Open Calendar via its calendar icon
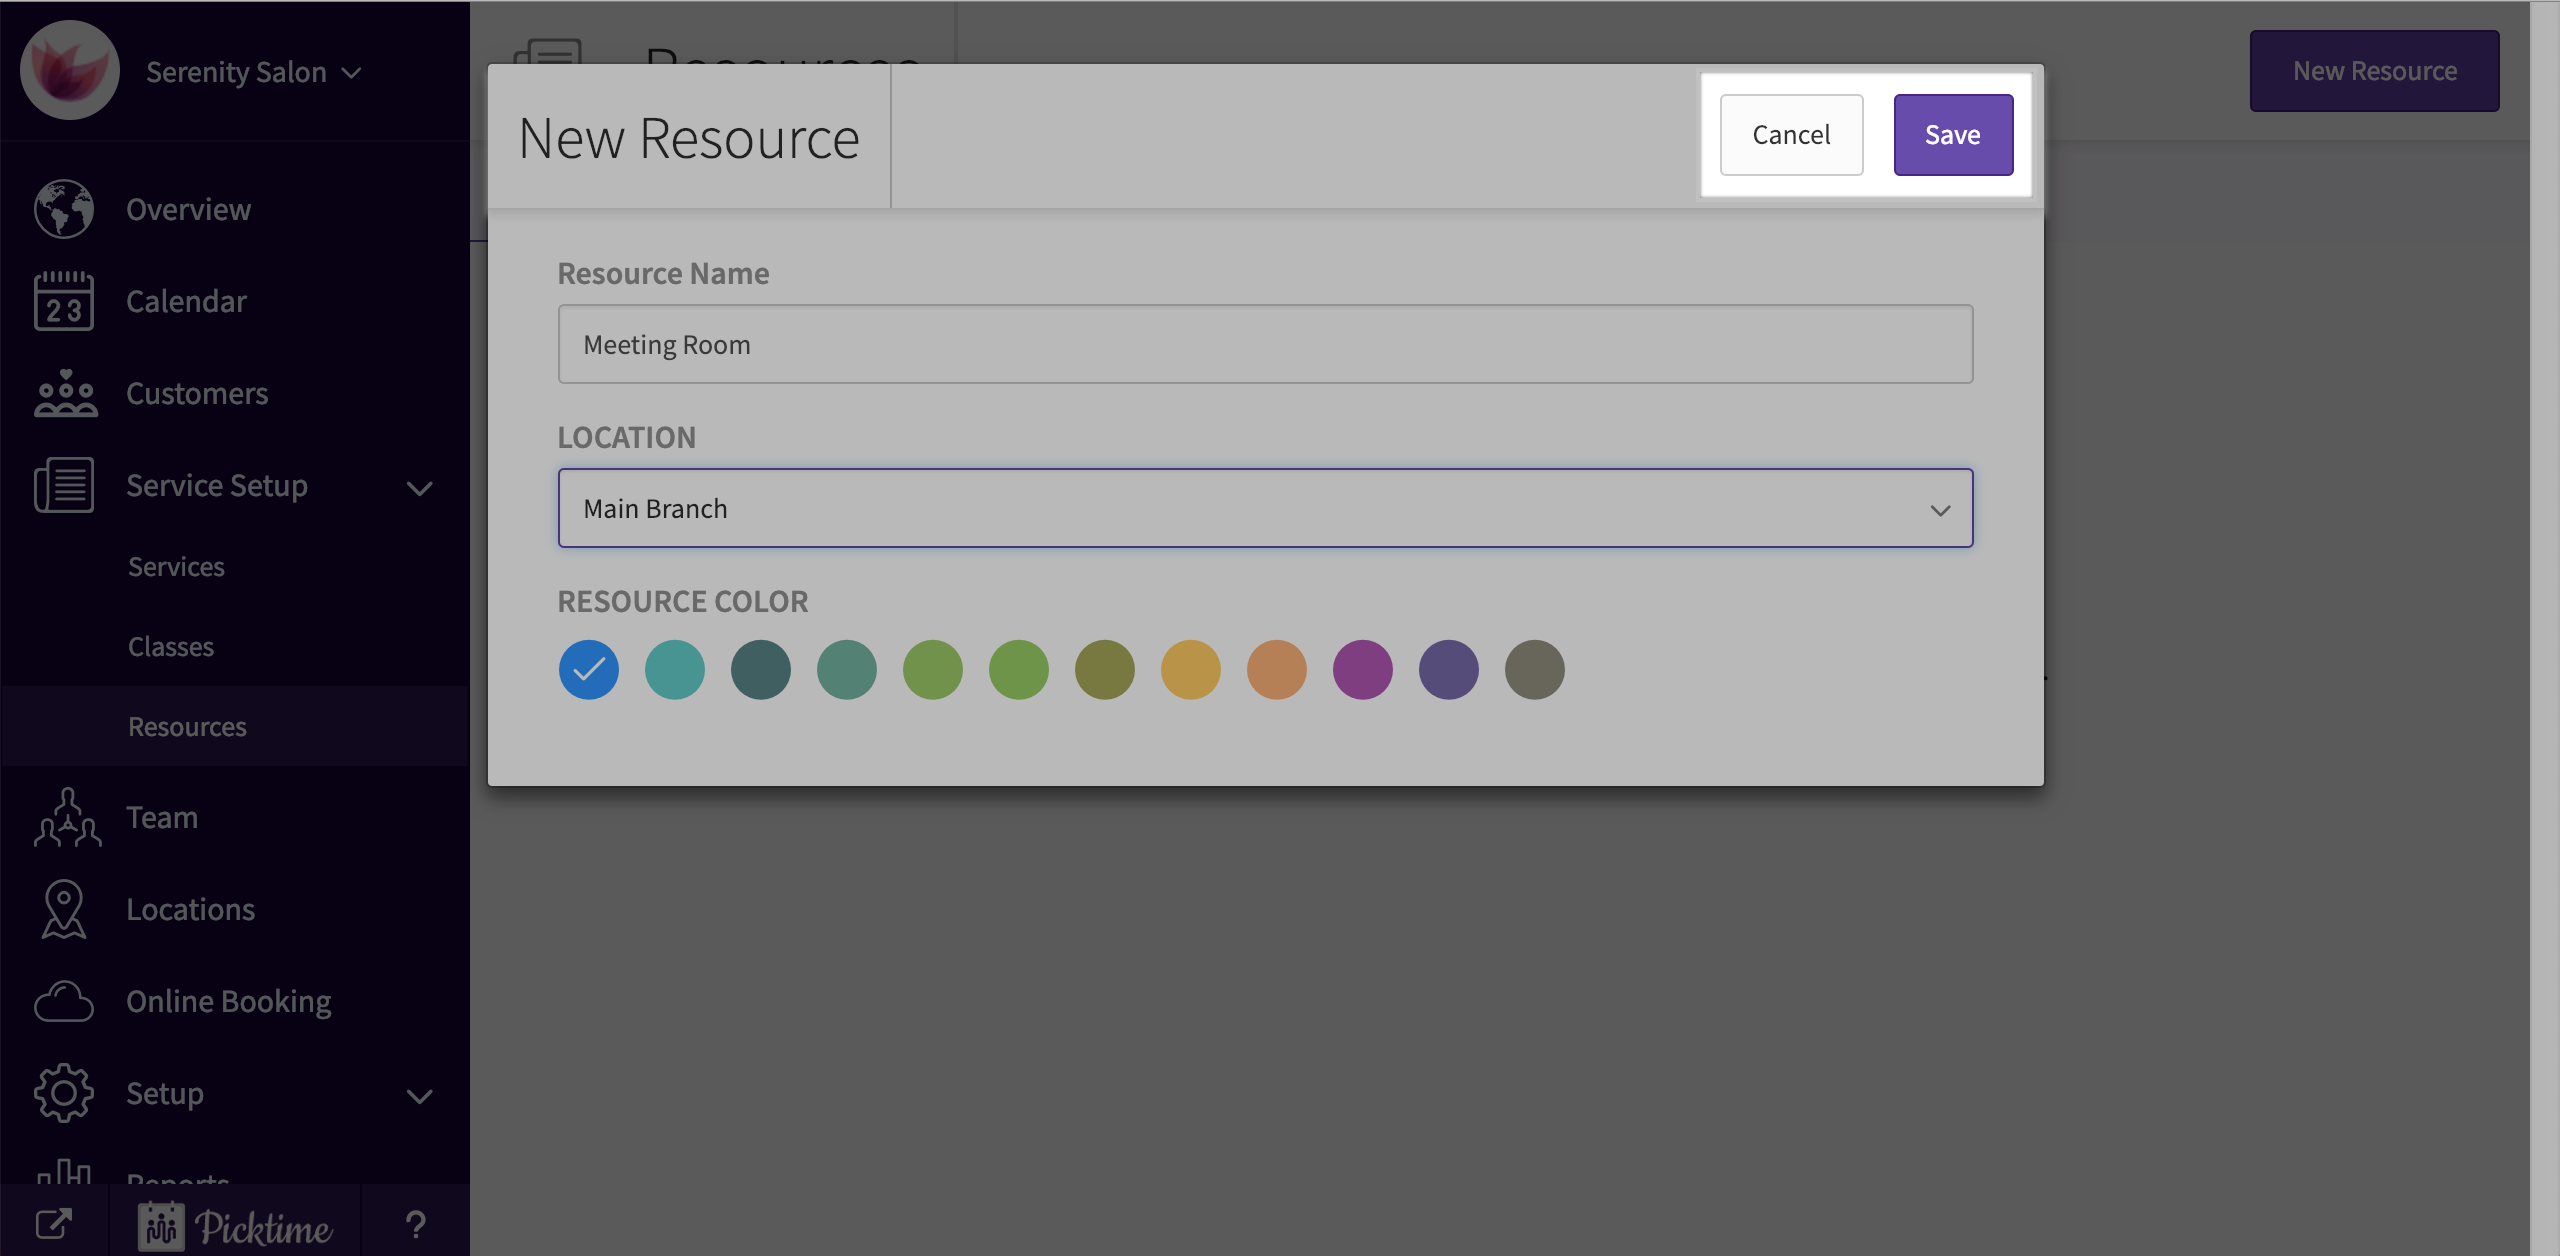Image resolution: width=2560 pixels, height=1256 pixels. (64, 301)
